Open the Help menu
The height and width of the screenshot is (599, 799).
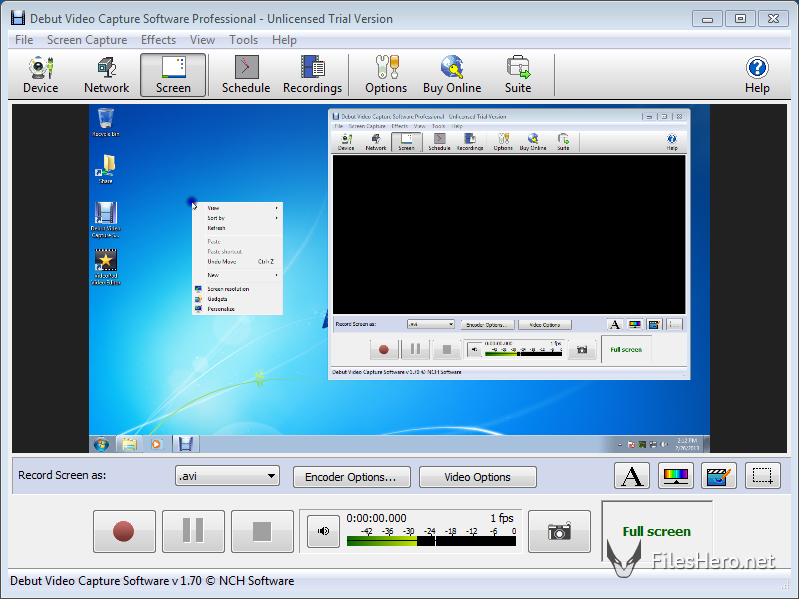click(284, 40)
